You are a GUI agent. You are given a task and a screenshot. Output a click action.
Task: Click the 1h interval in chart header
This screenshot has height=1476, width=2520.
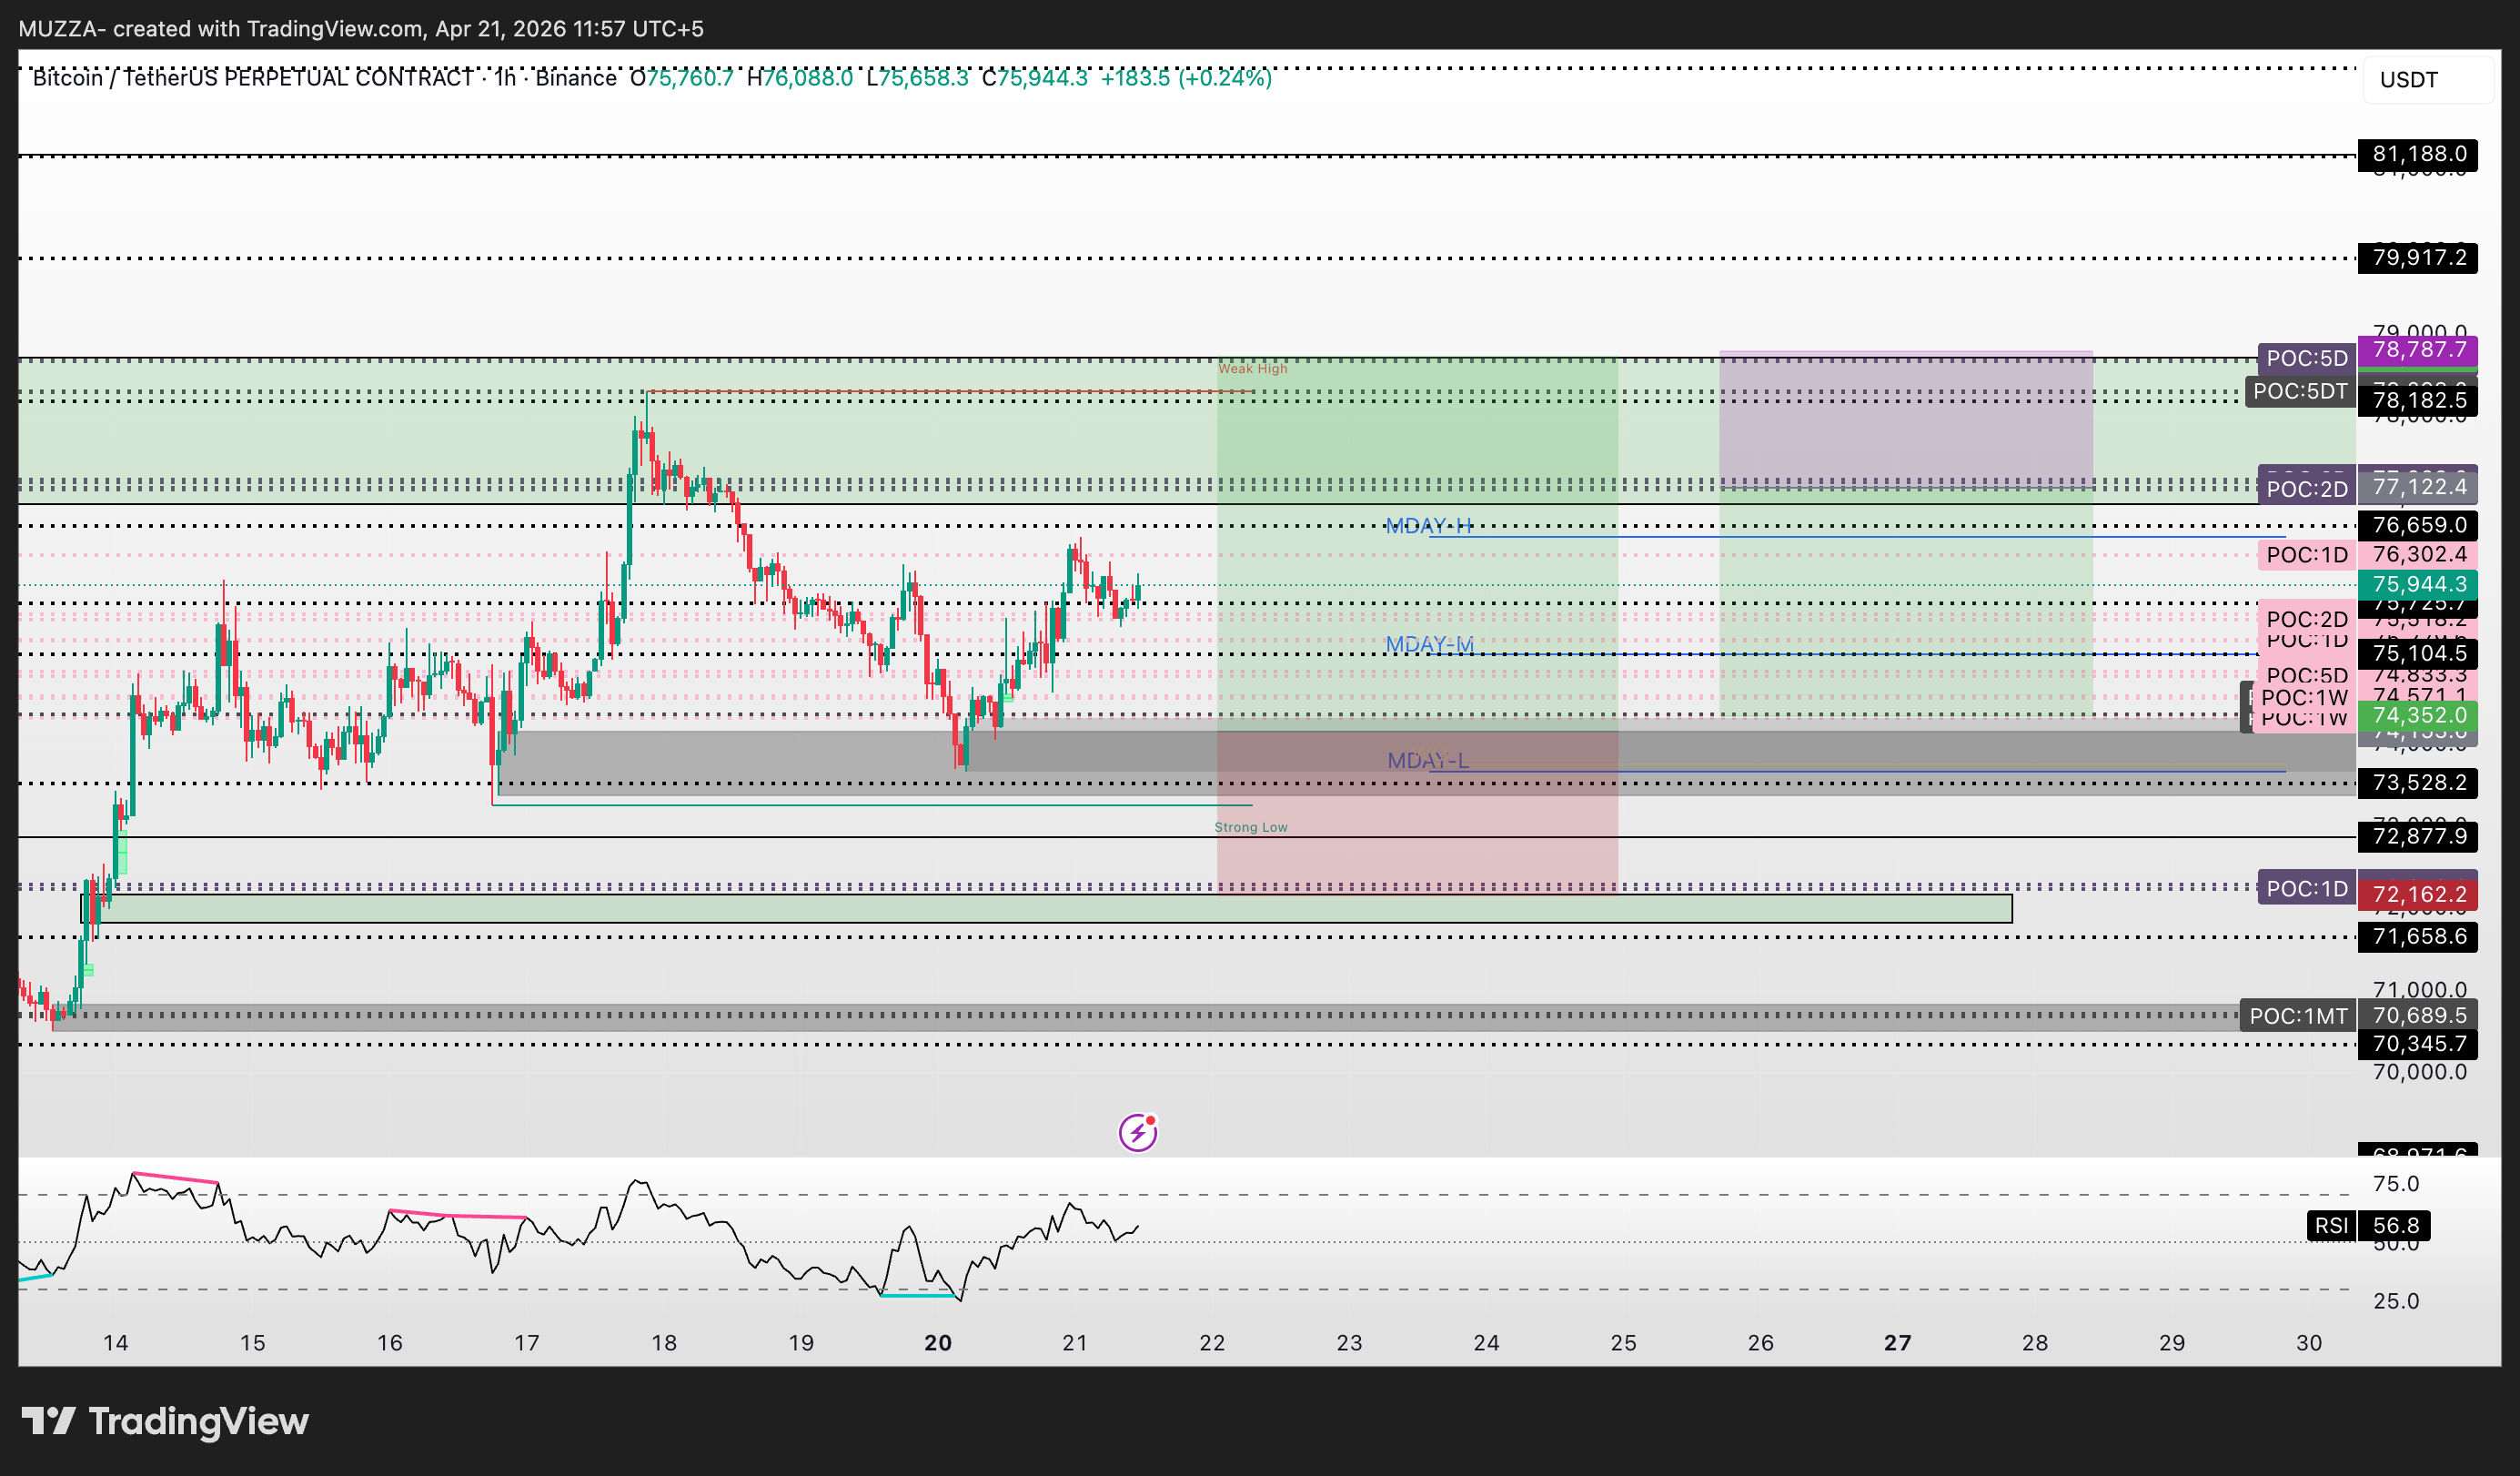505,78
